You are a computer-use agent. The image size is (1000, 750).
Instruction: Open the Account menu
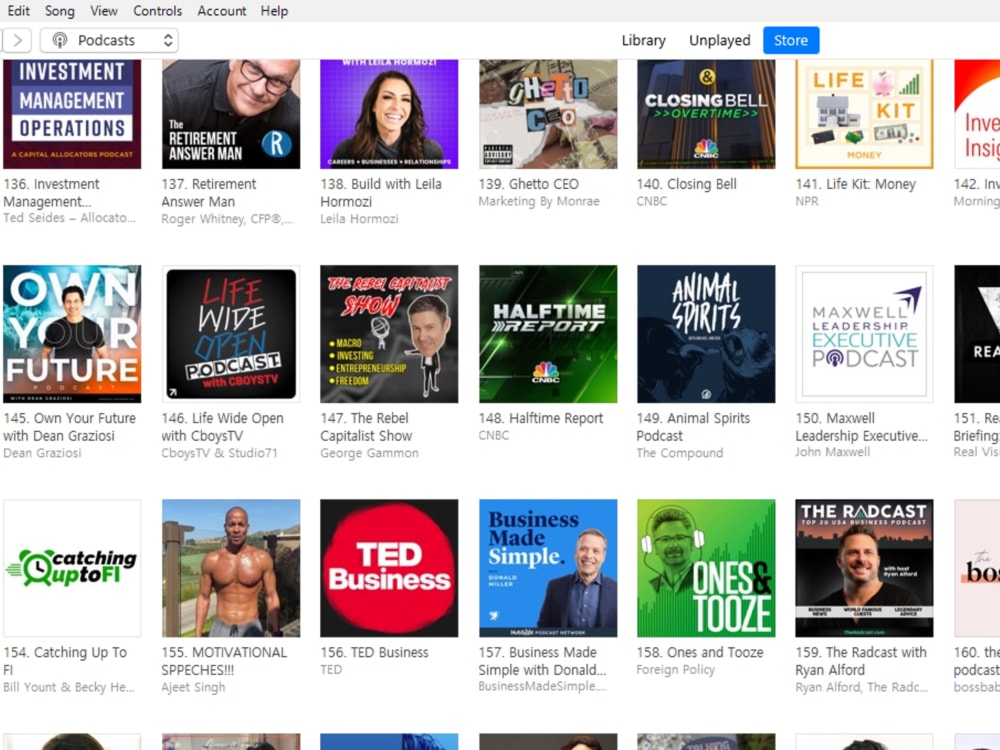pyautogui.click(x=221, y=11)
